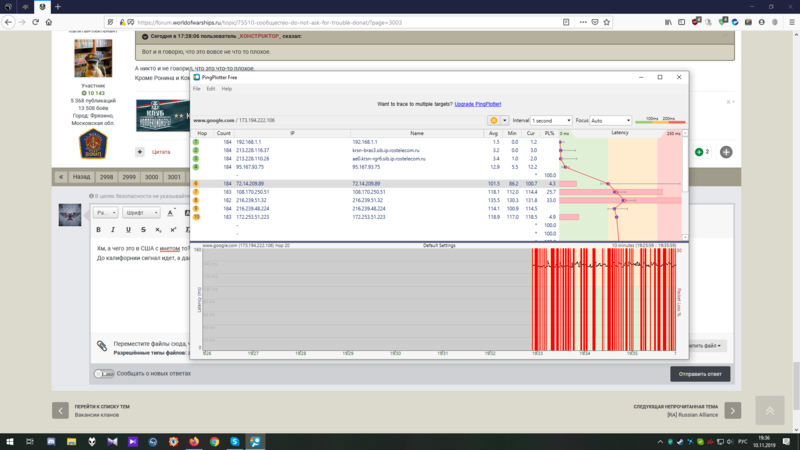Go to forum page 2998
Viewport: 800px width, 450px height.
106,177
